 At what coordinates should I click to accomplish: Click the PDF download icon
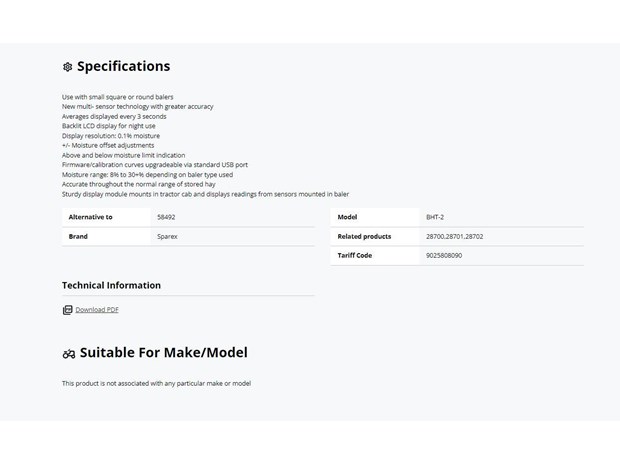(68, 310)
